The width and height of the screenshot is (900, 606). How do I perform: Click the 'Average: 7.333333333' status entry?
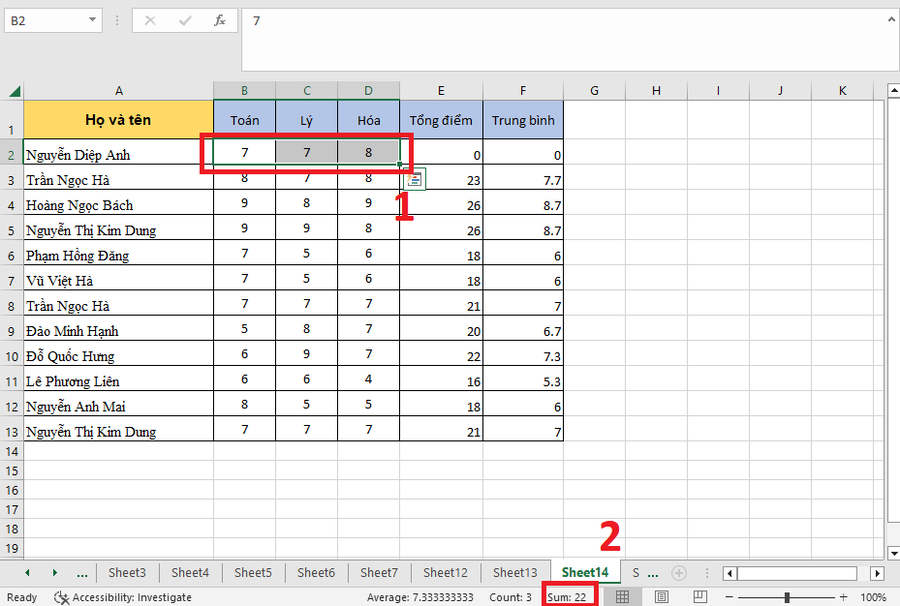tap(420, 597)
